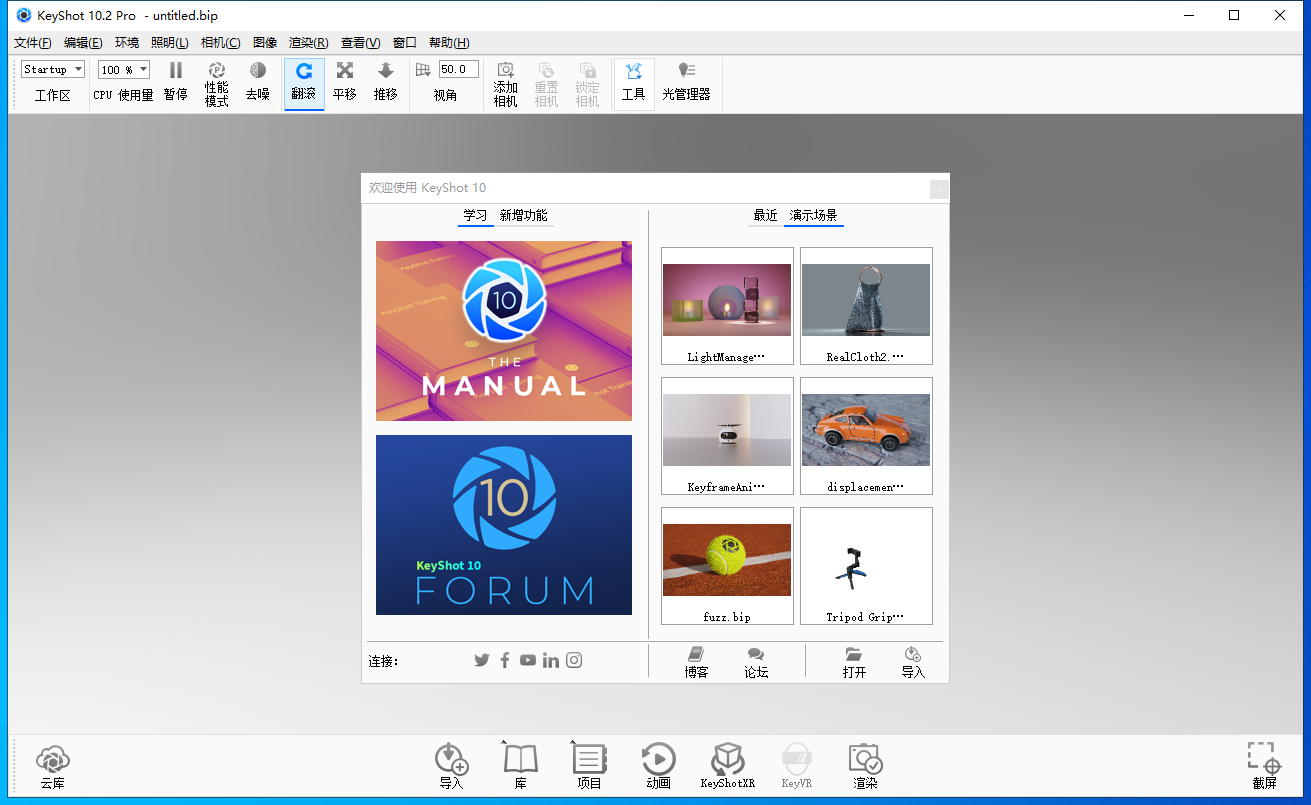Screen dimensions: 1311x805
Task: Open the KeyframeAni demo scene
Action: 727,436
